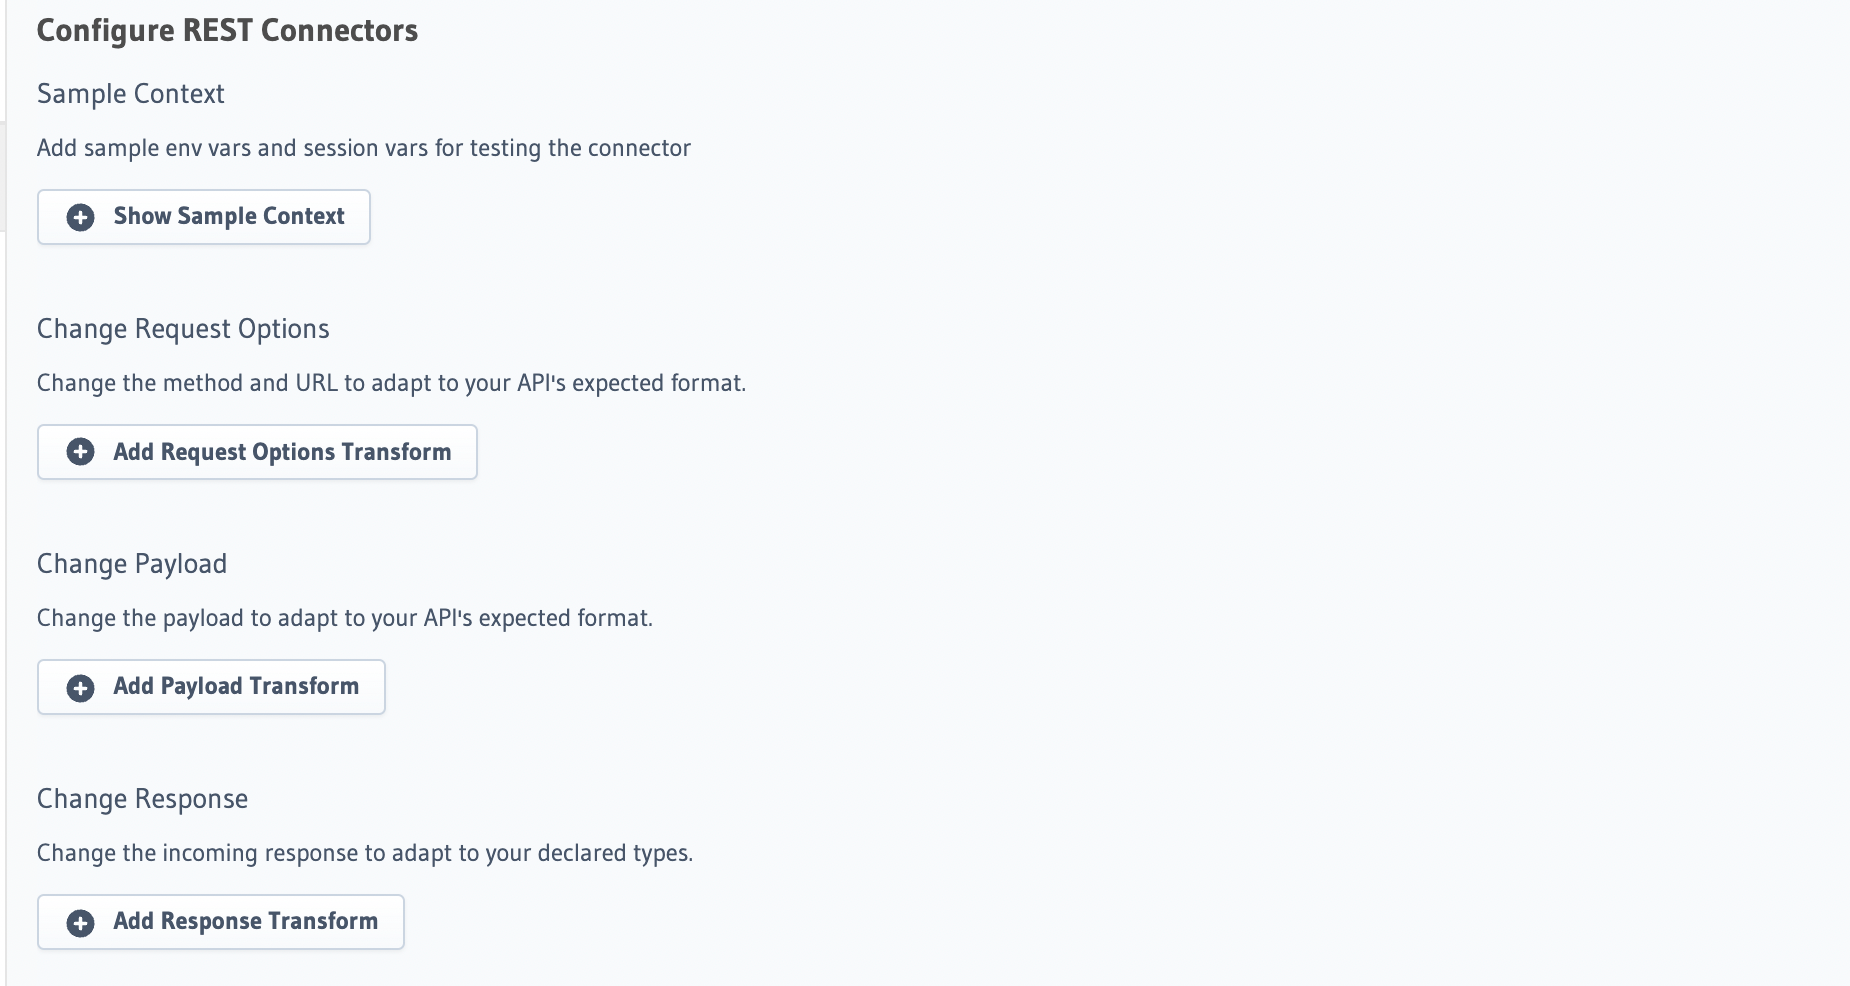Image resolution: width=1850 pixels, height=986 pixels.
Task: Select the circular plus in the Sample Context button
Action: coord(80,217)
